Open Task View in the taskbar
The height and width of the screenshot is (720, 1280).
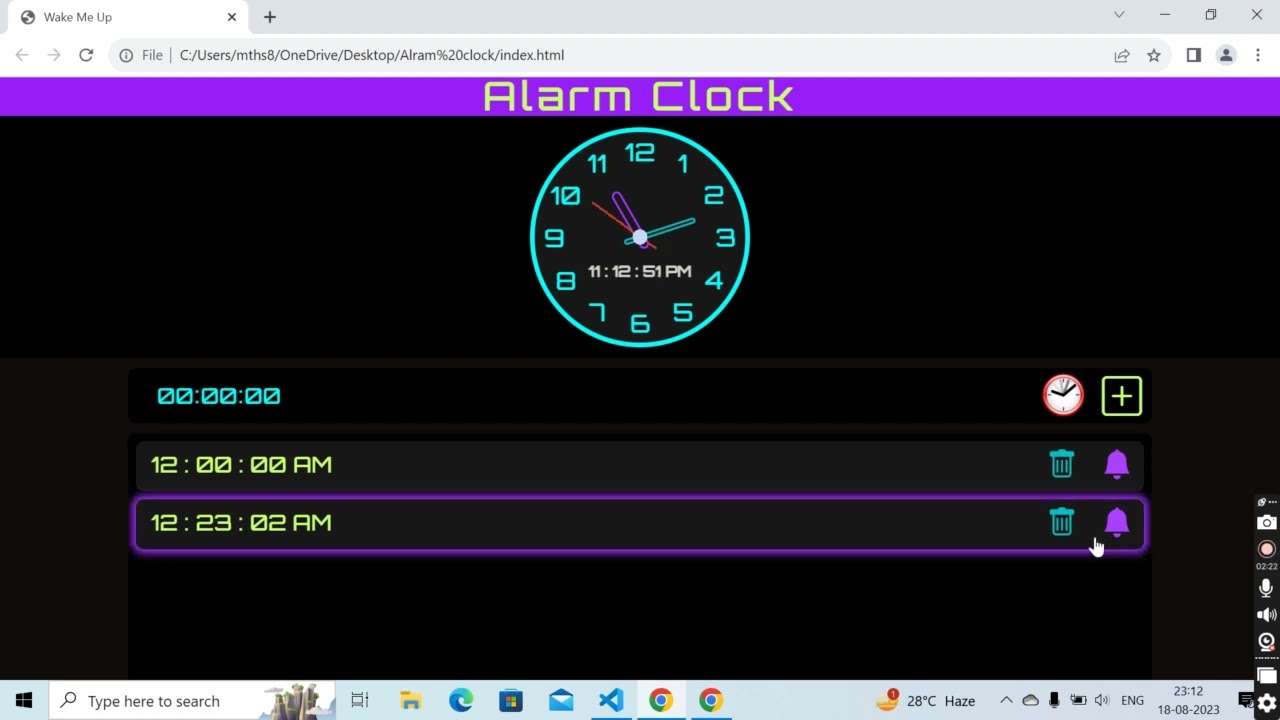[360, 701]
